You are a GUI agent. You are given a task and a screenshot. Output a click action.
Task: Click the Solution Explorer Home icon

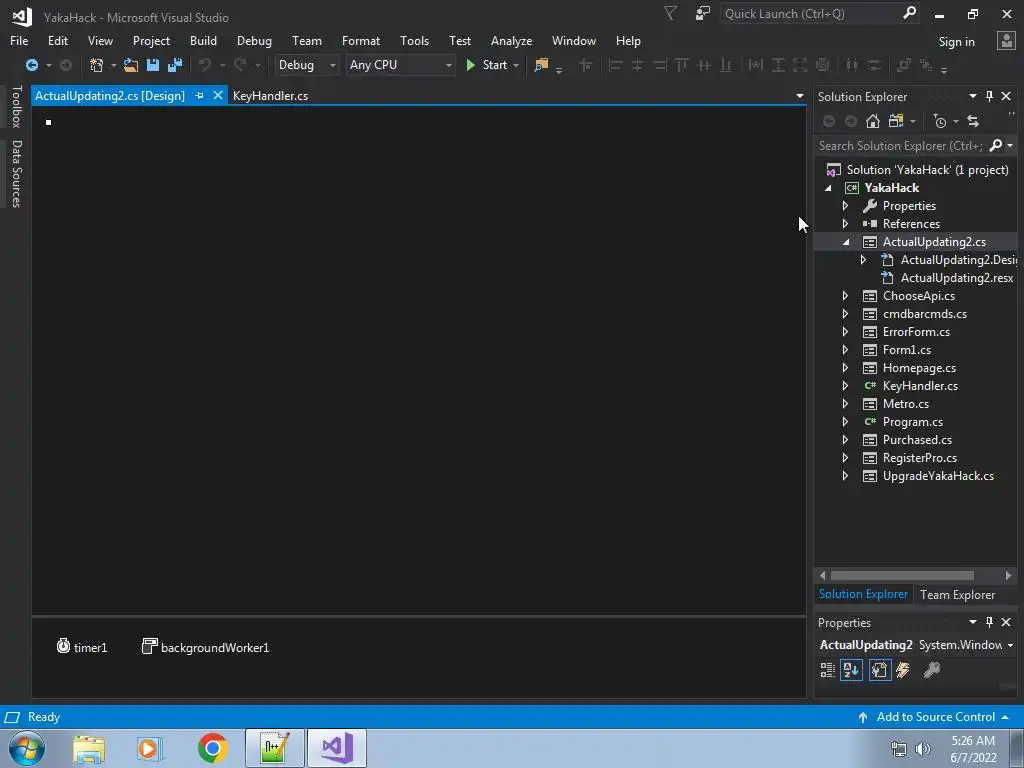pyautogui.click(x=872, y=121)
